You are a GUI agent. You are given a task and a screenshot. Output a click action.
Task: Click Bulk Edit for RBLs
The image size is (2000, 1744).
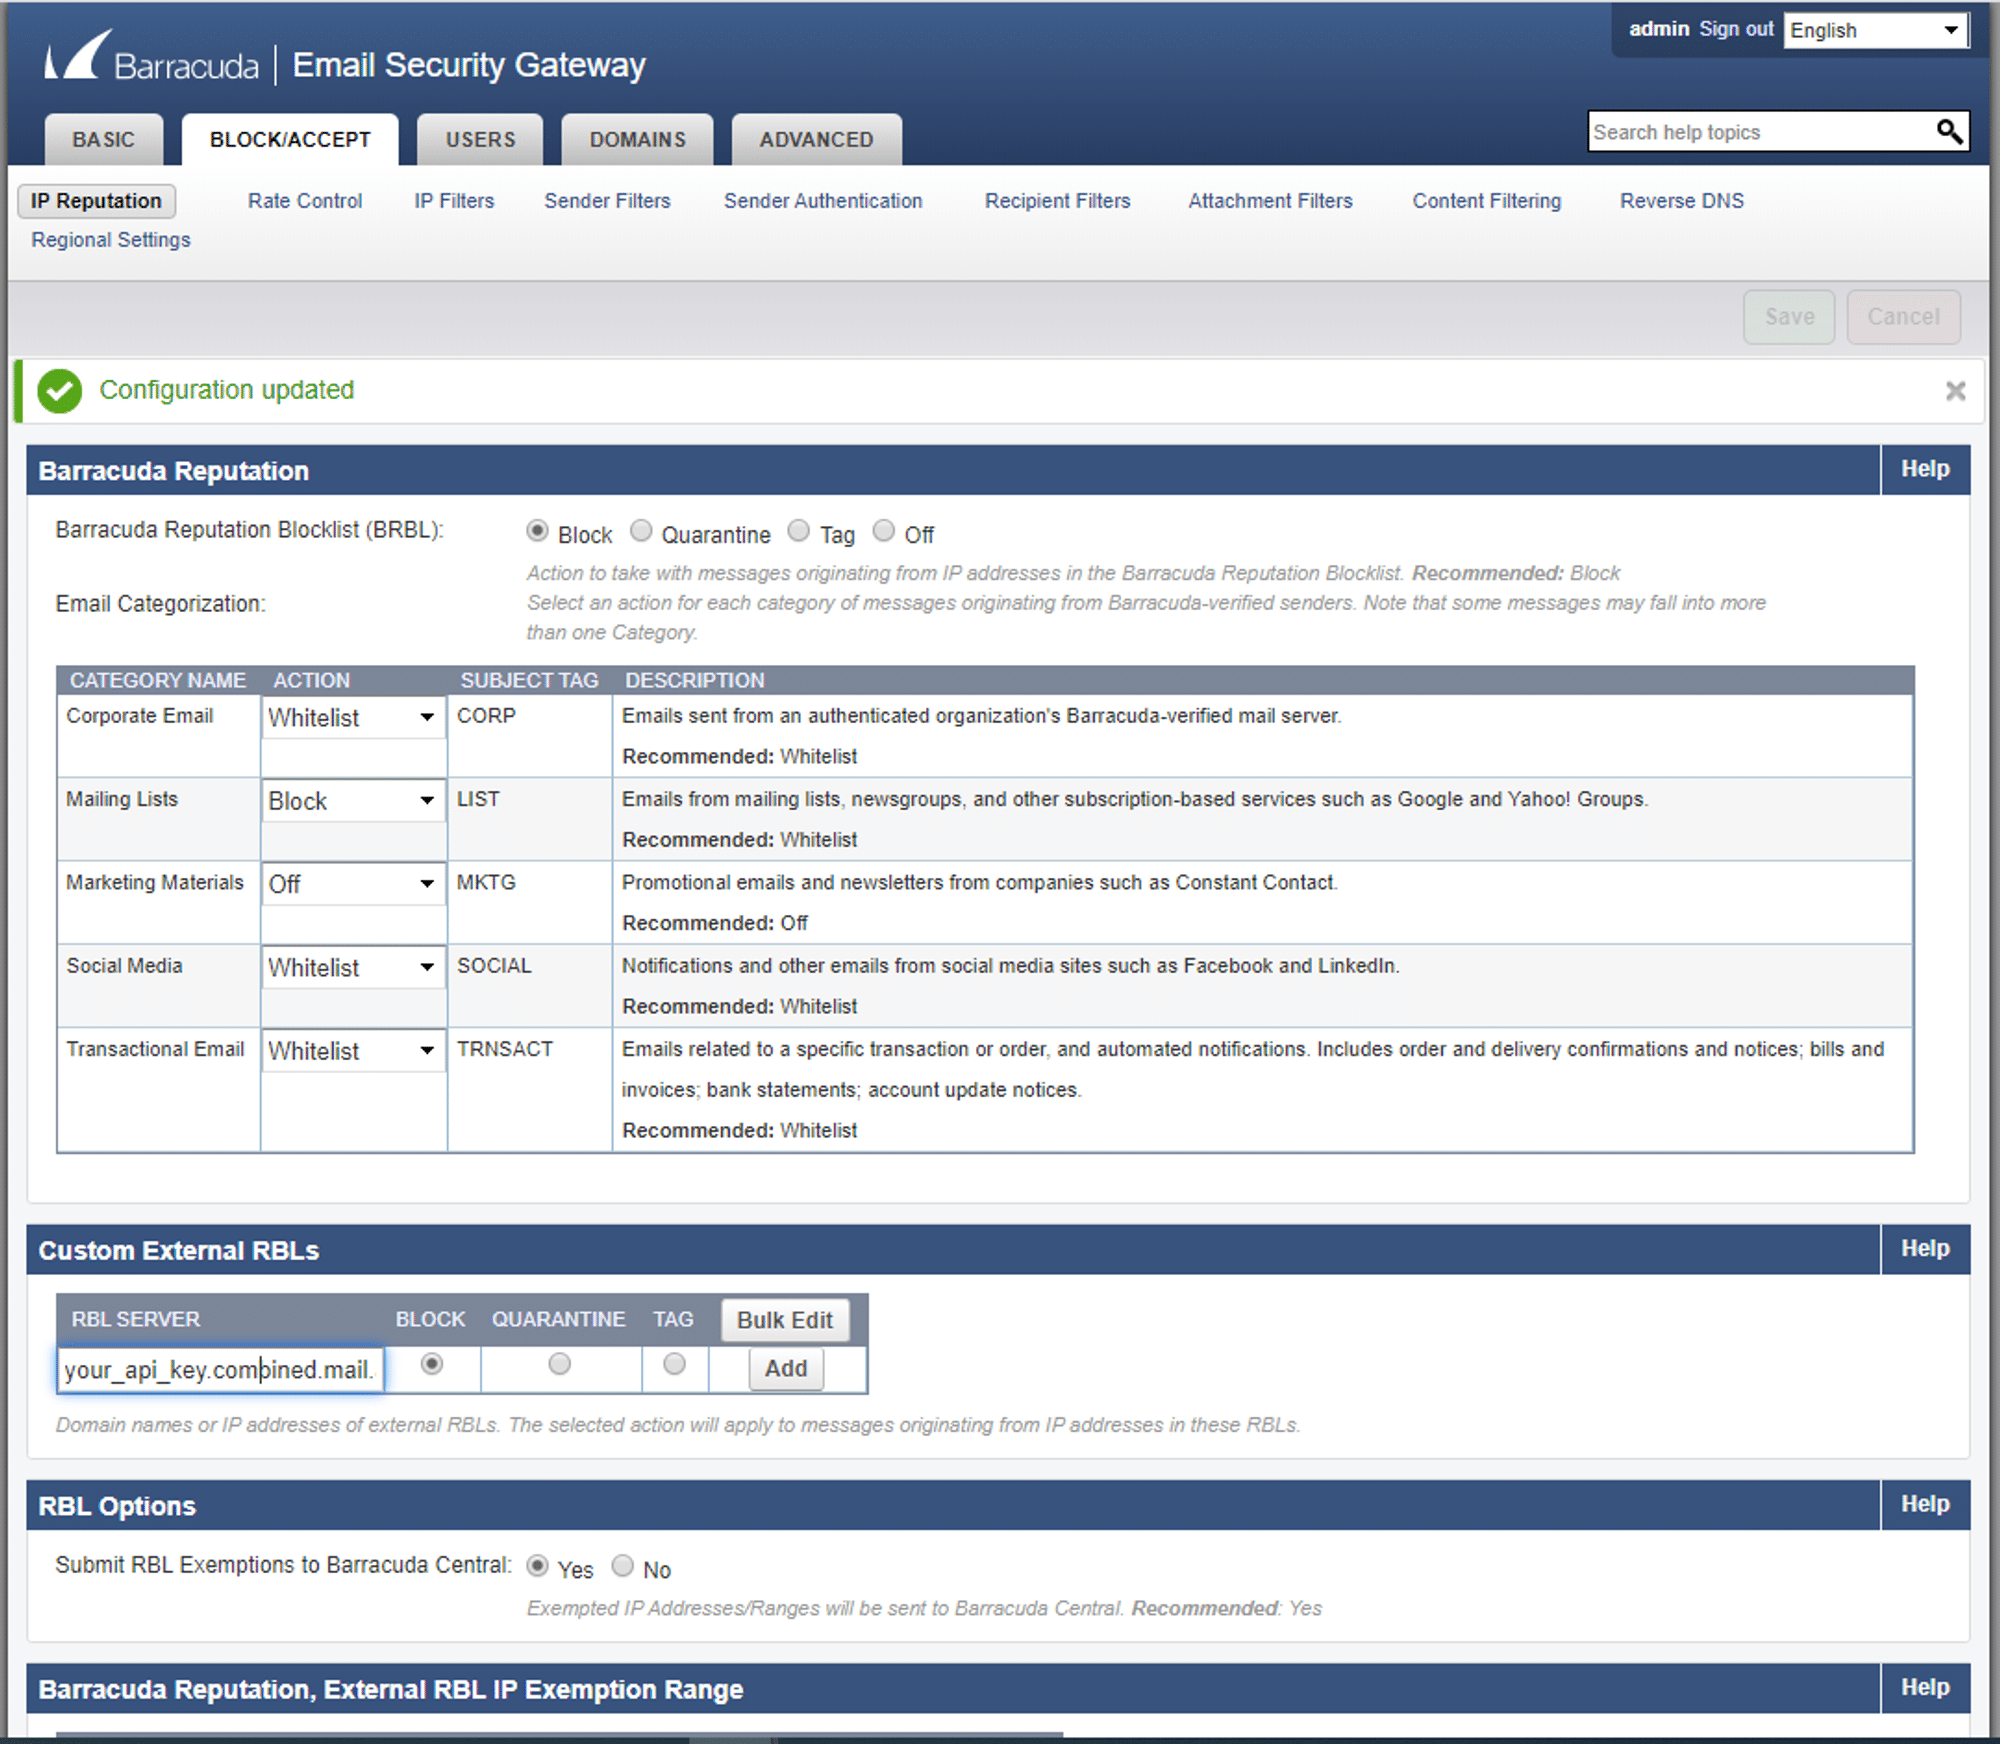(x=785, y=1320)
